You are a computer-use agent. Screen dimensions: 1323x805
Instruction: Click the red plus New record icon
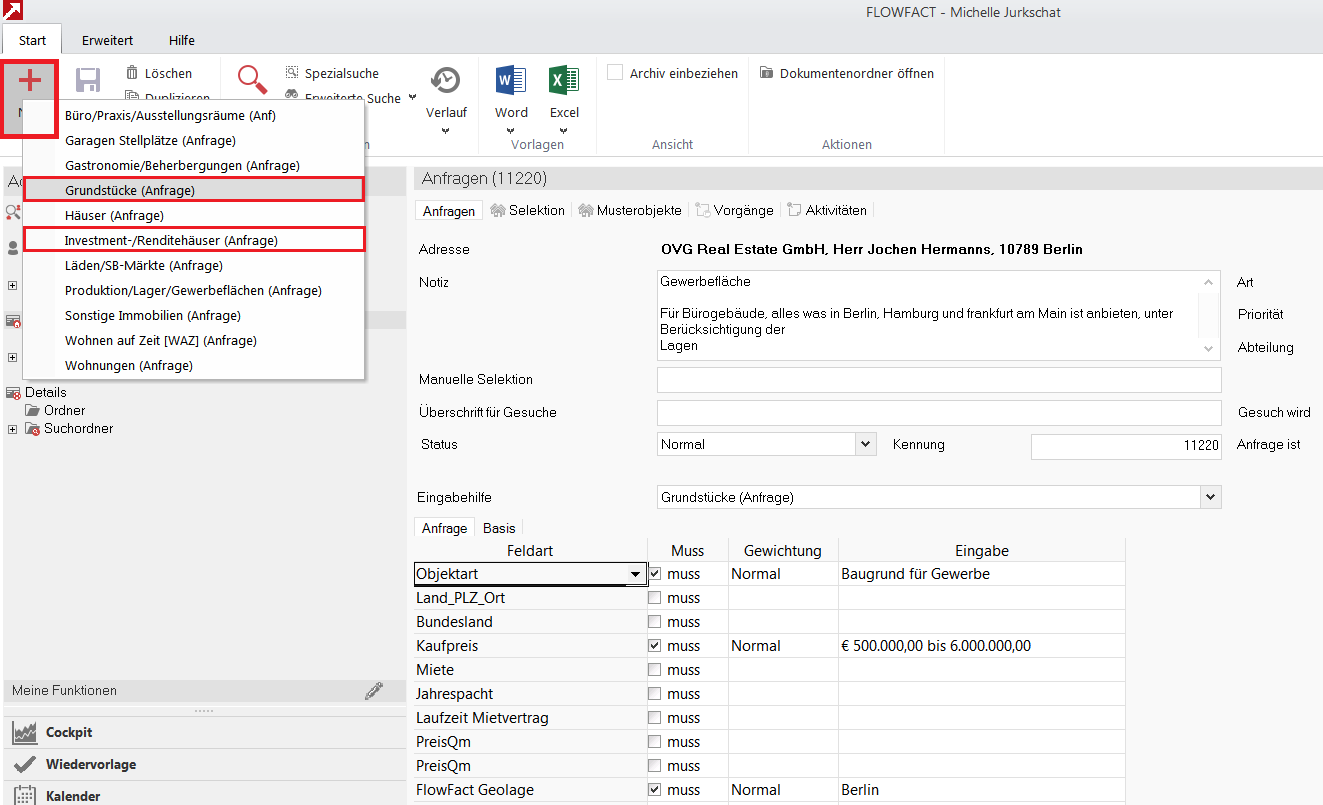click(30, 81)
